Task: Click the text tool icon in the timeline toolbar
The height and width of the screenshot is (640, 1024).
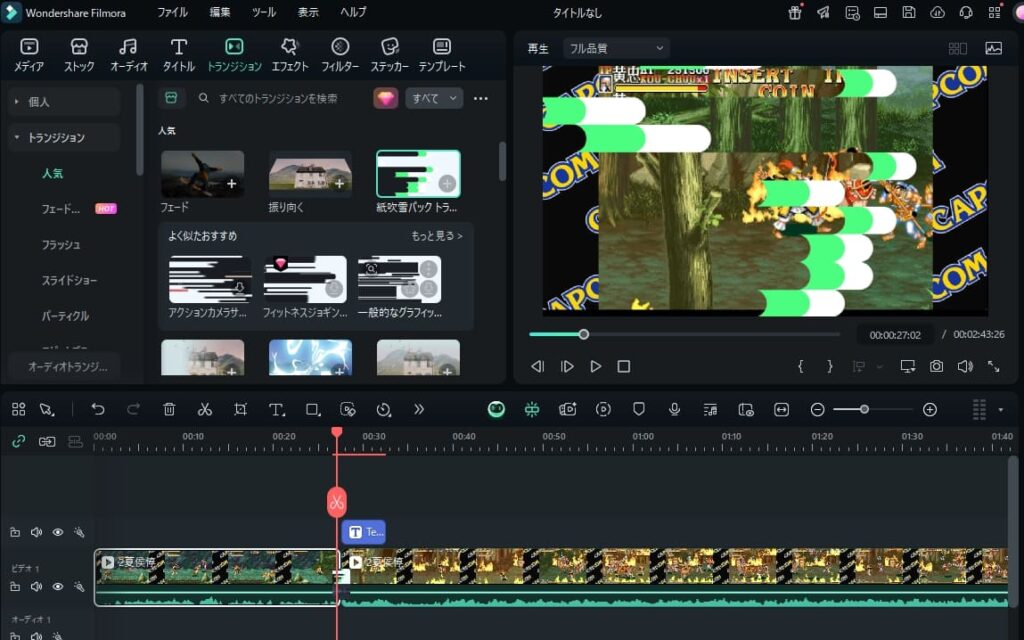Action: (x=277, y=409)
